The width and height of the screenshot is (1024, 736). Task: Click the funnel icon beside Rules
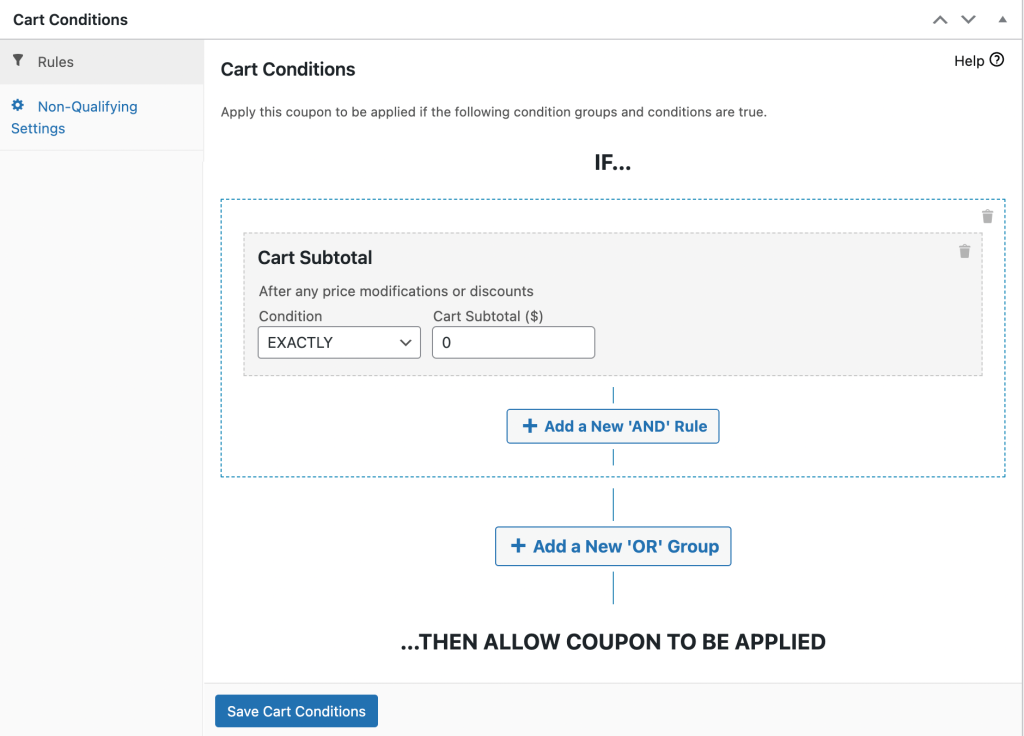click(x=18, y=61)
